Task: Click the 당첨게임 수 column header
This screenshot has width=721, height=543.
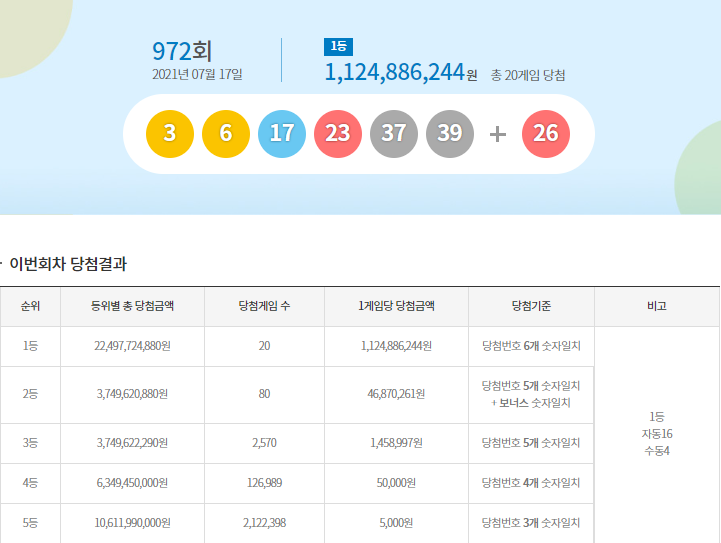Action: click(264, 306)
